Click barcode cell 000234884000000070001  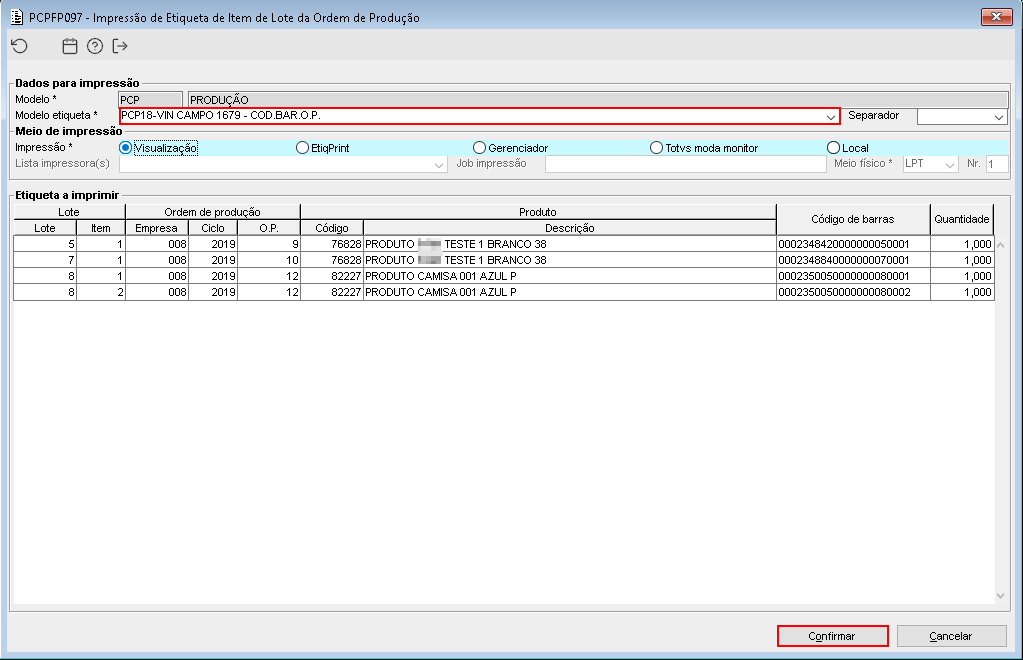(853, 260)
